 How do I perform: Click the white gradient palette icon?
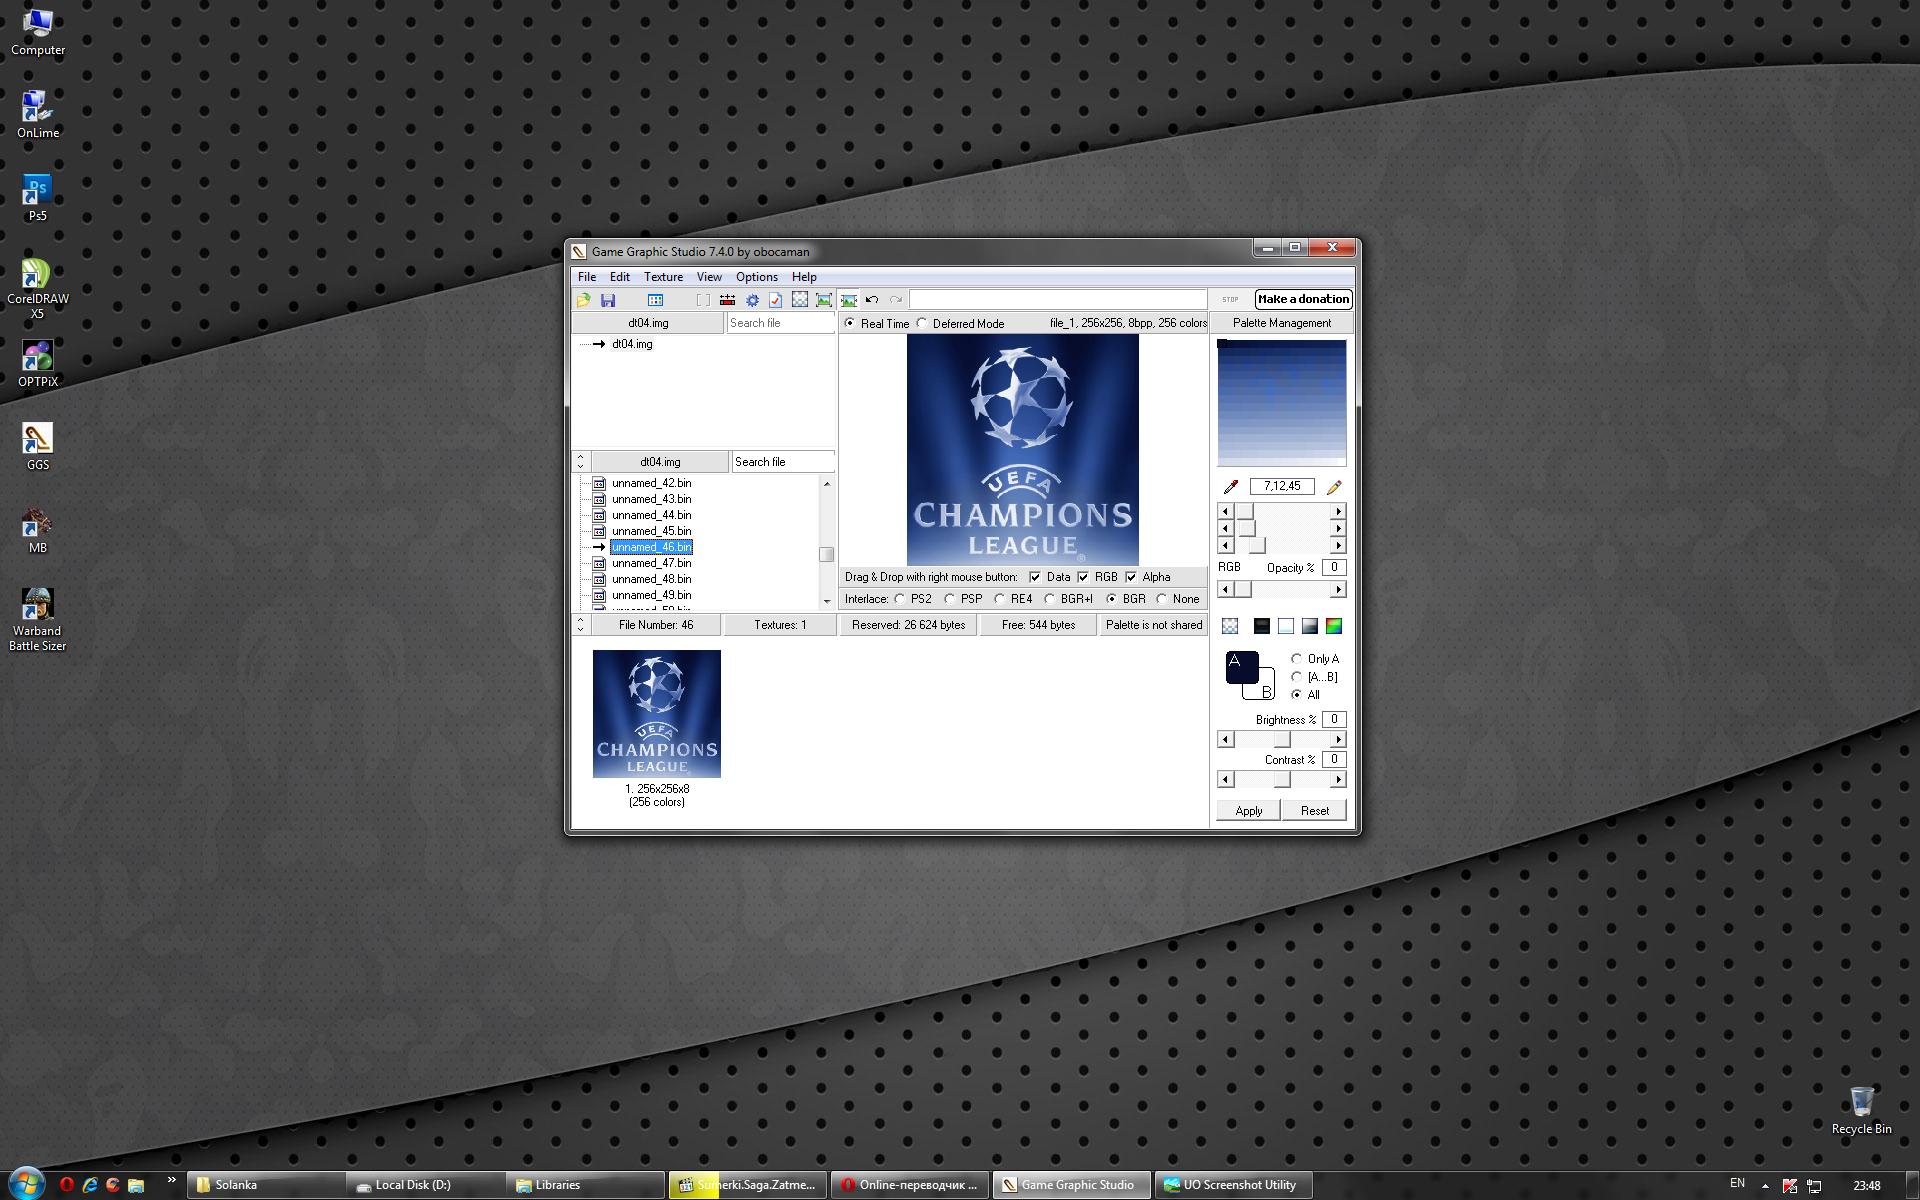tap(1286, 626)
